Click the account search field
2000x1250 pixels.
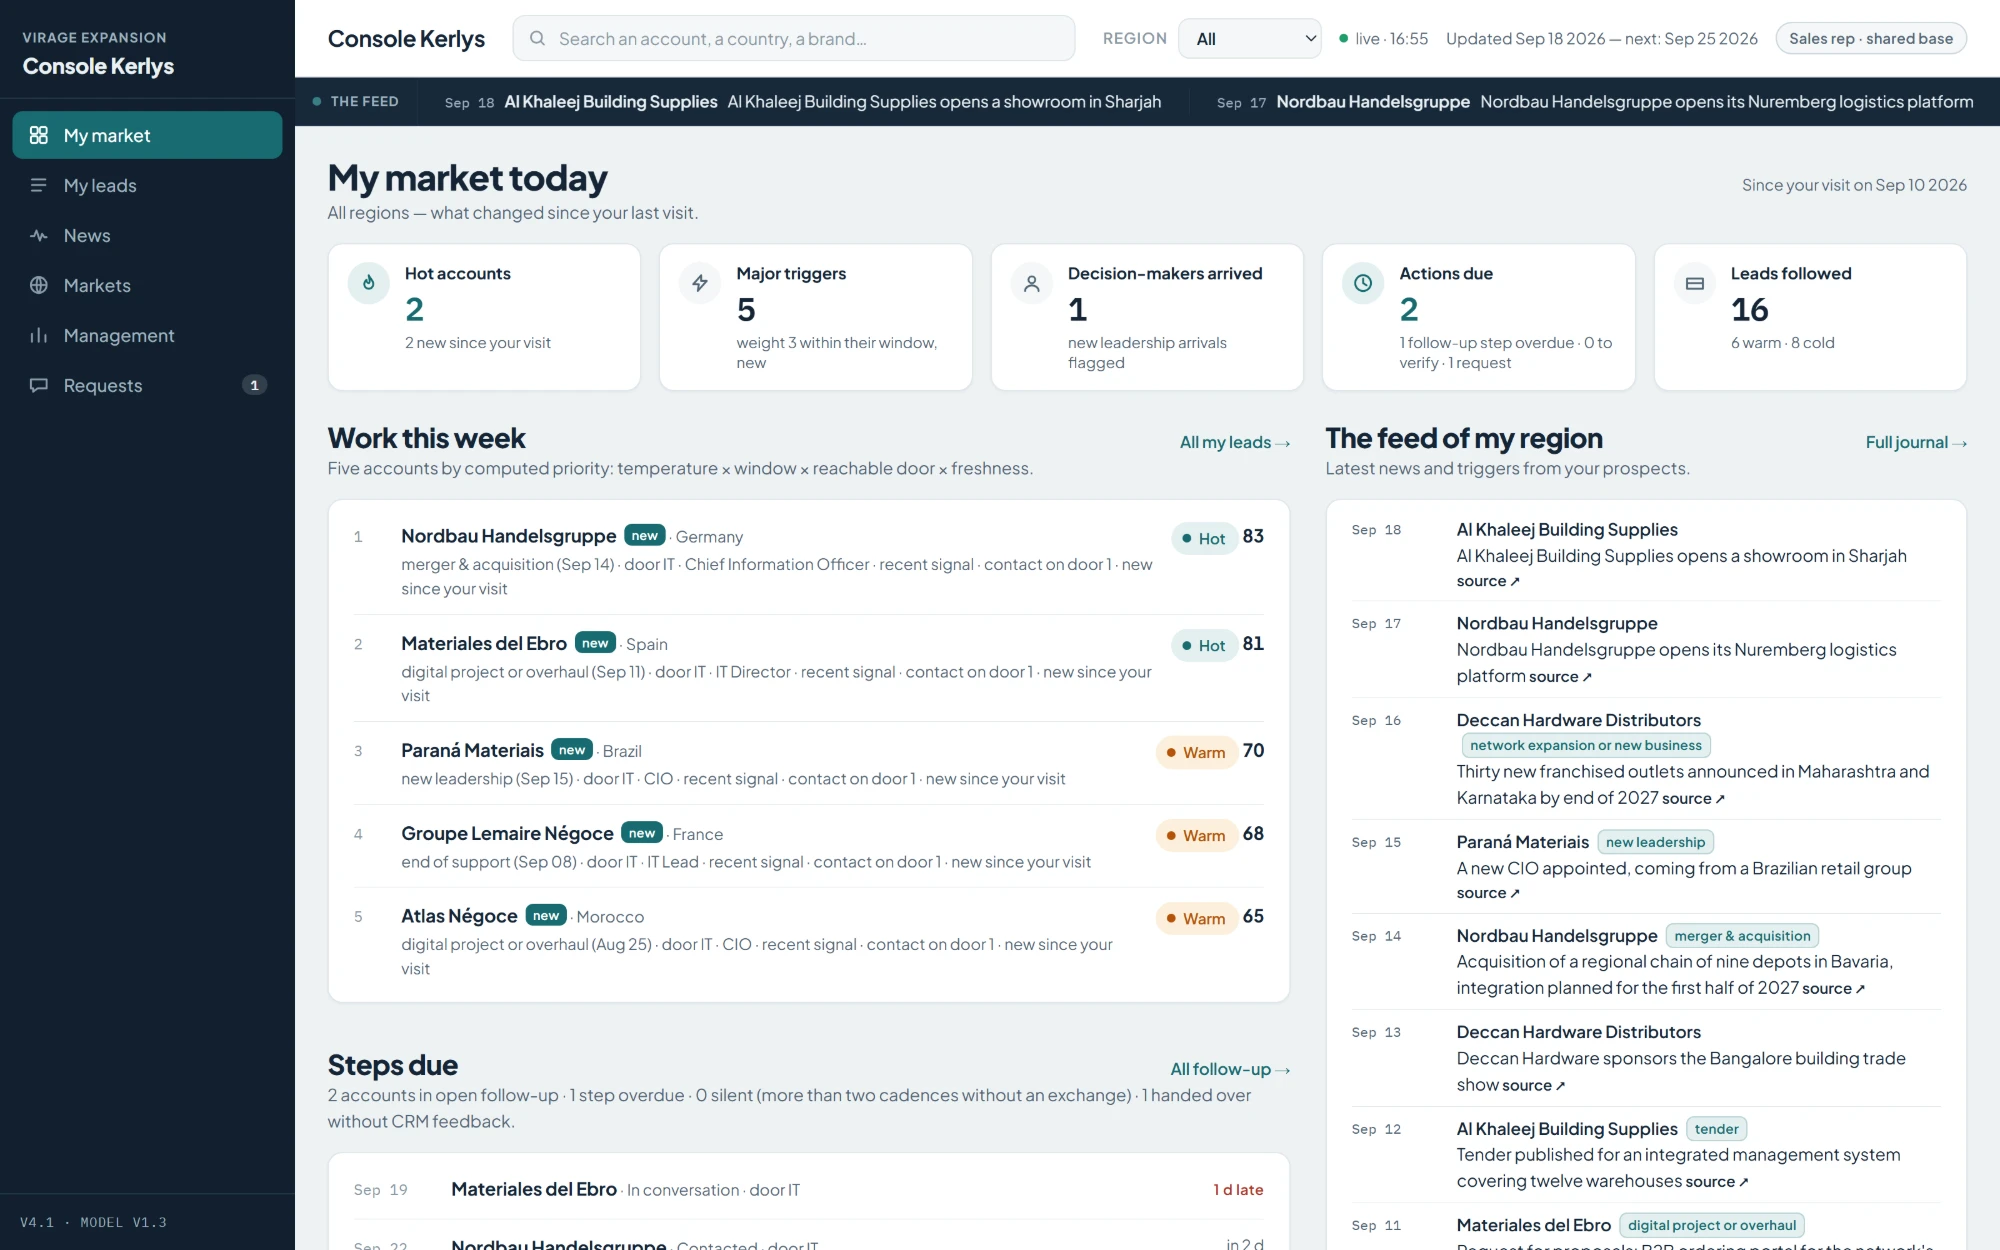click(x=794, y=39)
